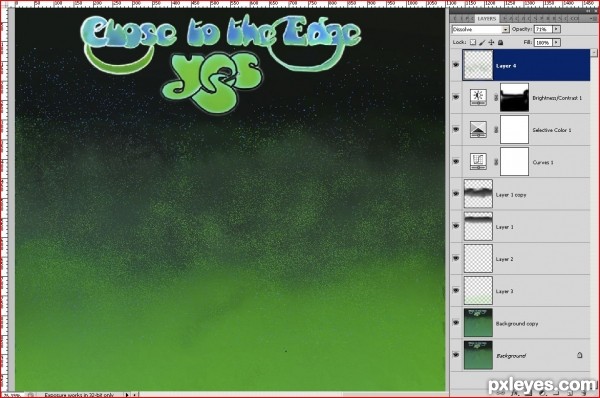This screenshot has width=600, height=398.
Task: Select the Layer 4 name
Action: (506, 66)
